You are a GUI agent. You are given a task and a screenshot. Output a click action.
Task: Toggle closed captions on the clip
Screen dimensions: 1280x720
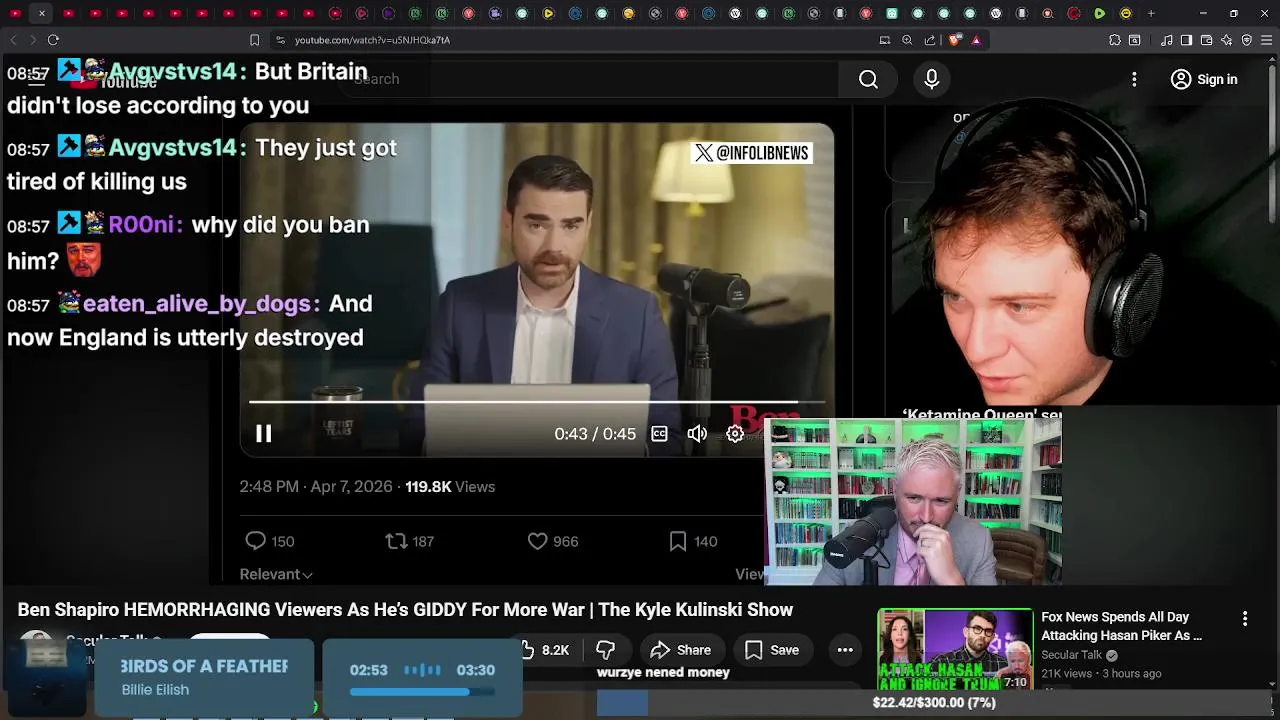(x=659, y=433)
